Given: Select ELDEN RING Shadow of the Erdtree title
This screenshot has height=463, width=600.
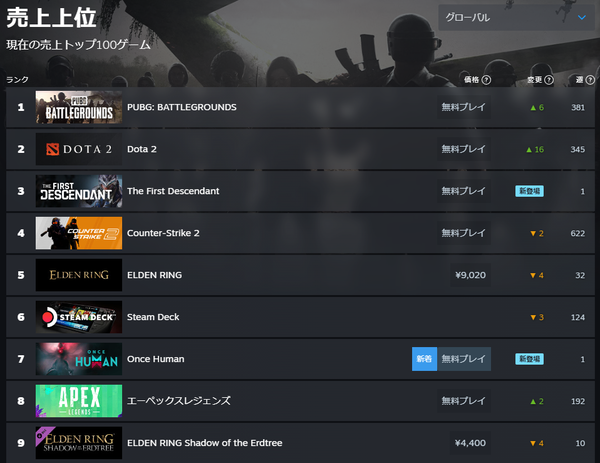Looking at the screenshot, I should click(205, 443).
